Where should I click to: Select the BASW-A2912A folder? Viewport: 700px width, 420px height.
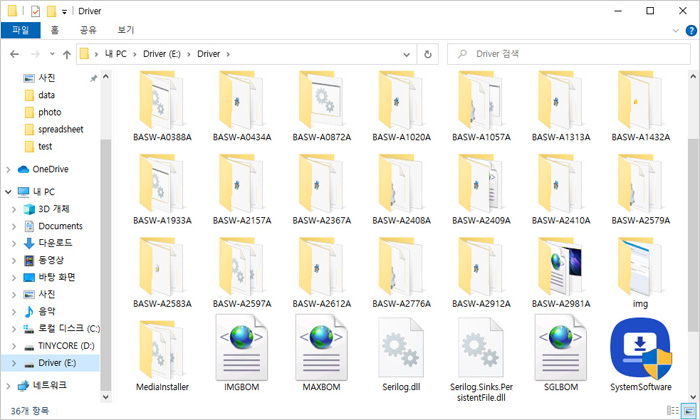pos(481,273)
